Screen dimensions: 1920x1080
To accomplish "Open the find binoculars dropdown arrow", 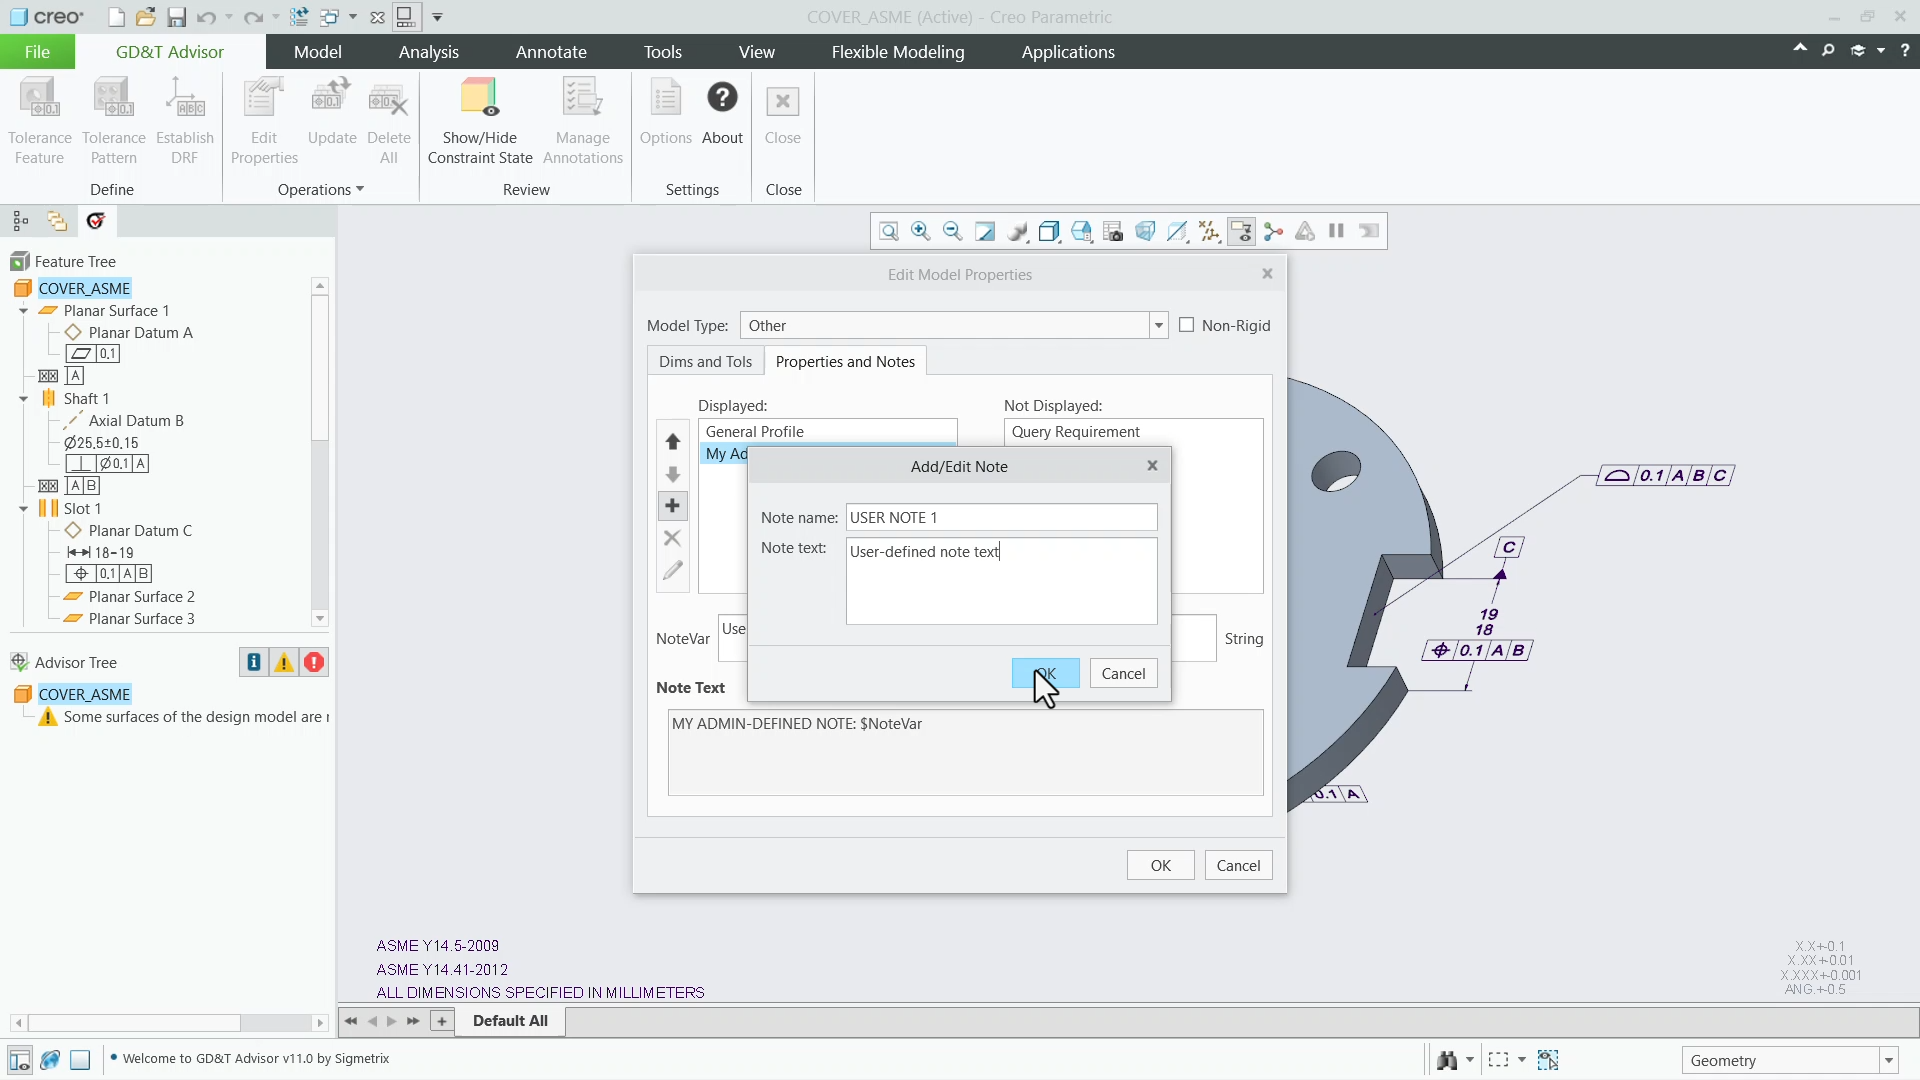I will pyautogui.click(x=1470, y=1060).
